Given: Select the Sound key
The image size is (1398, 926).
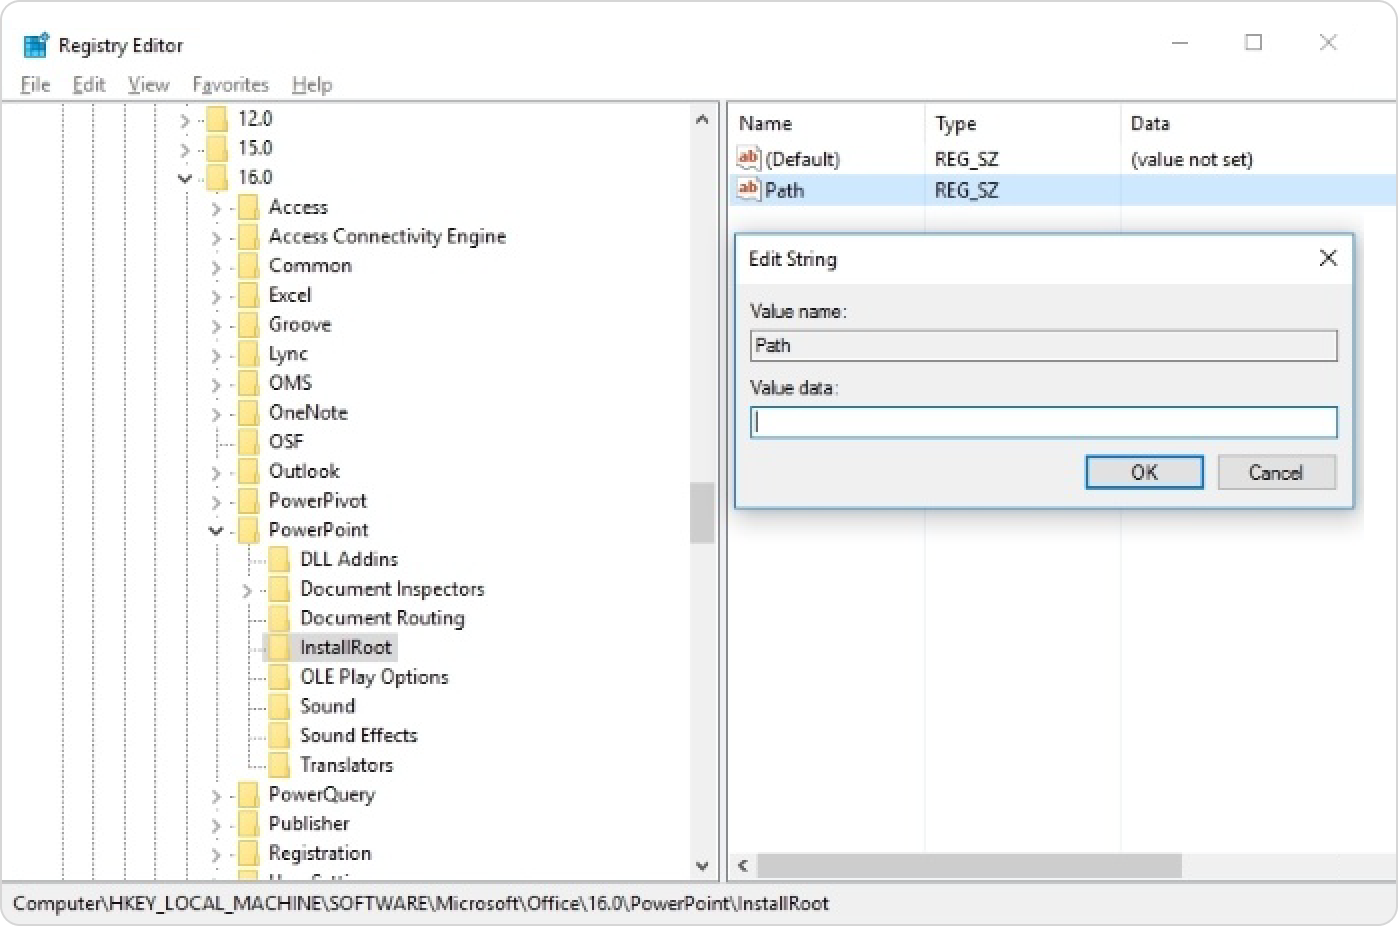Looking at the screenshot, I should tap(327, 706).
